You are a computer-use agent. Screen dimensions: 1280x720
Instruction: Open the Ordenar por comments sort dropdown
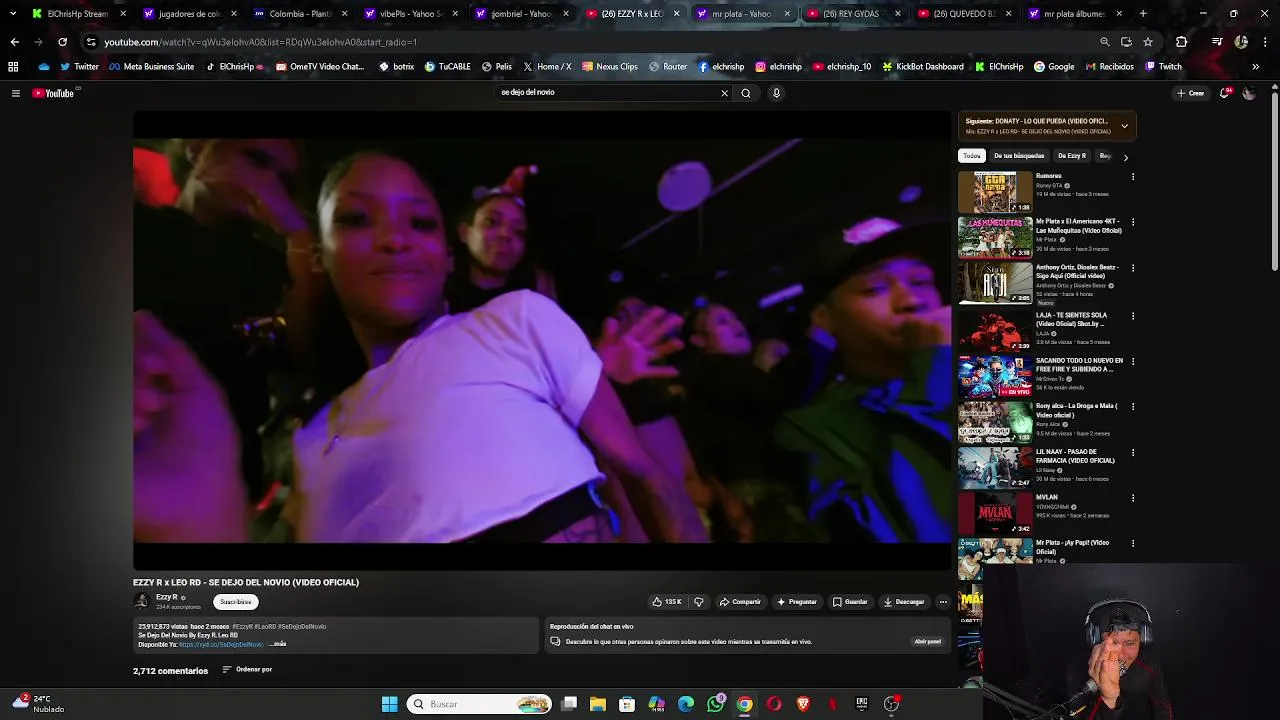[x=247, y=670]
